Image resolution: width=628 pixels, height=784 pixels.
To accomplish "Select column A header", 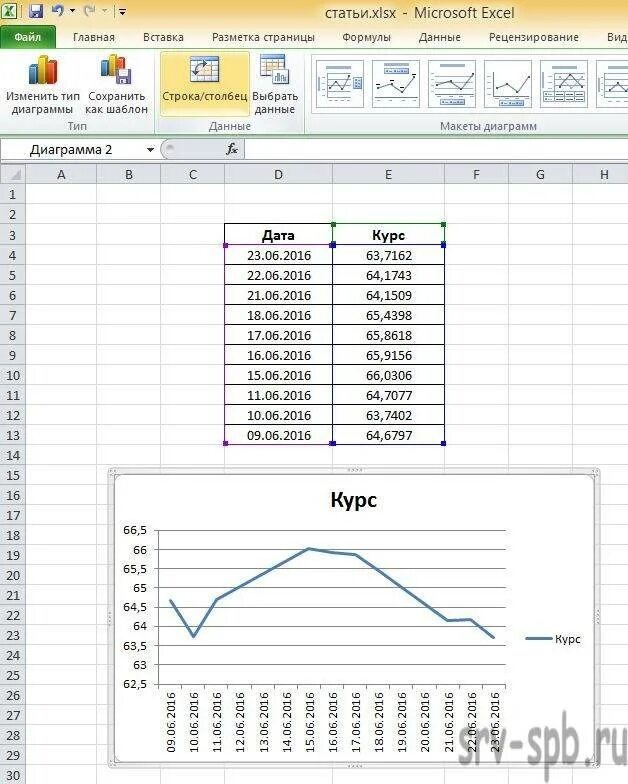I will click(61, 174).
